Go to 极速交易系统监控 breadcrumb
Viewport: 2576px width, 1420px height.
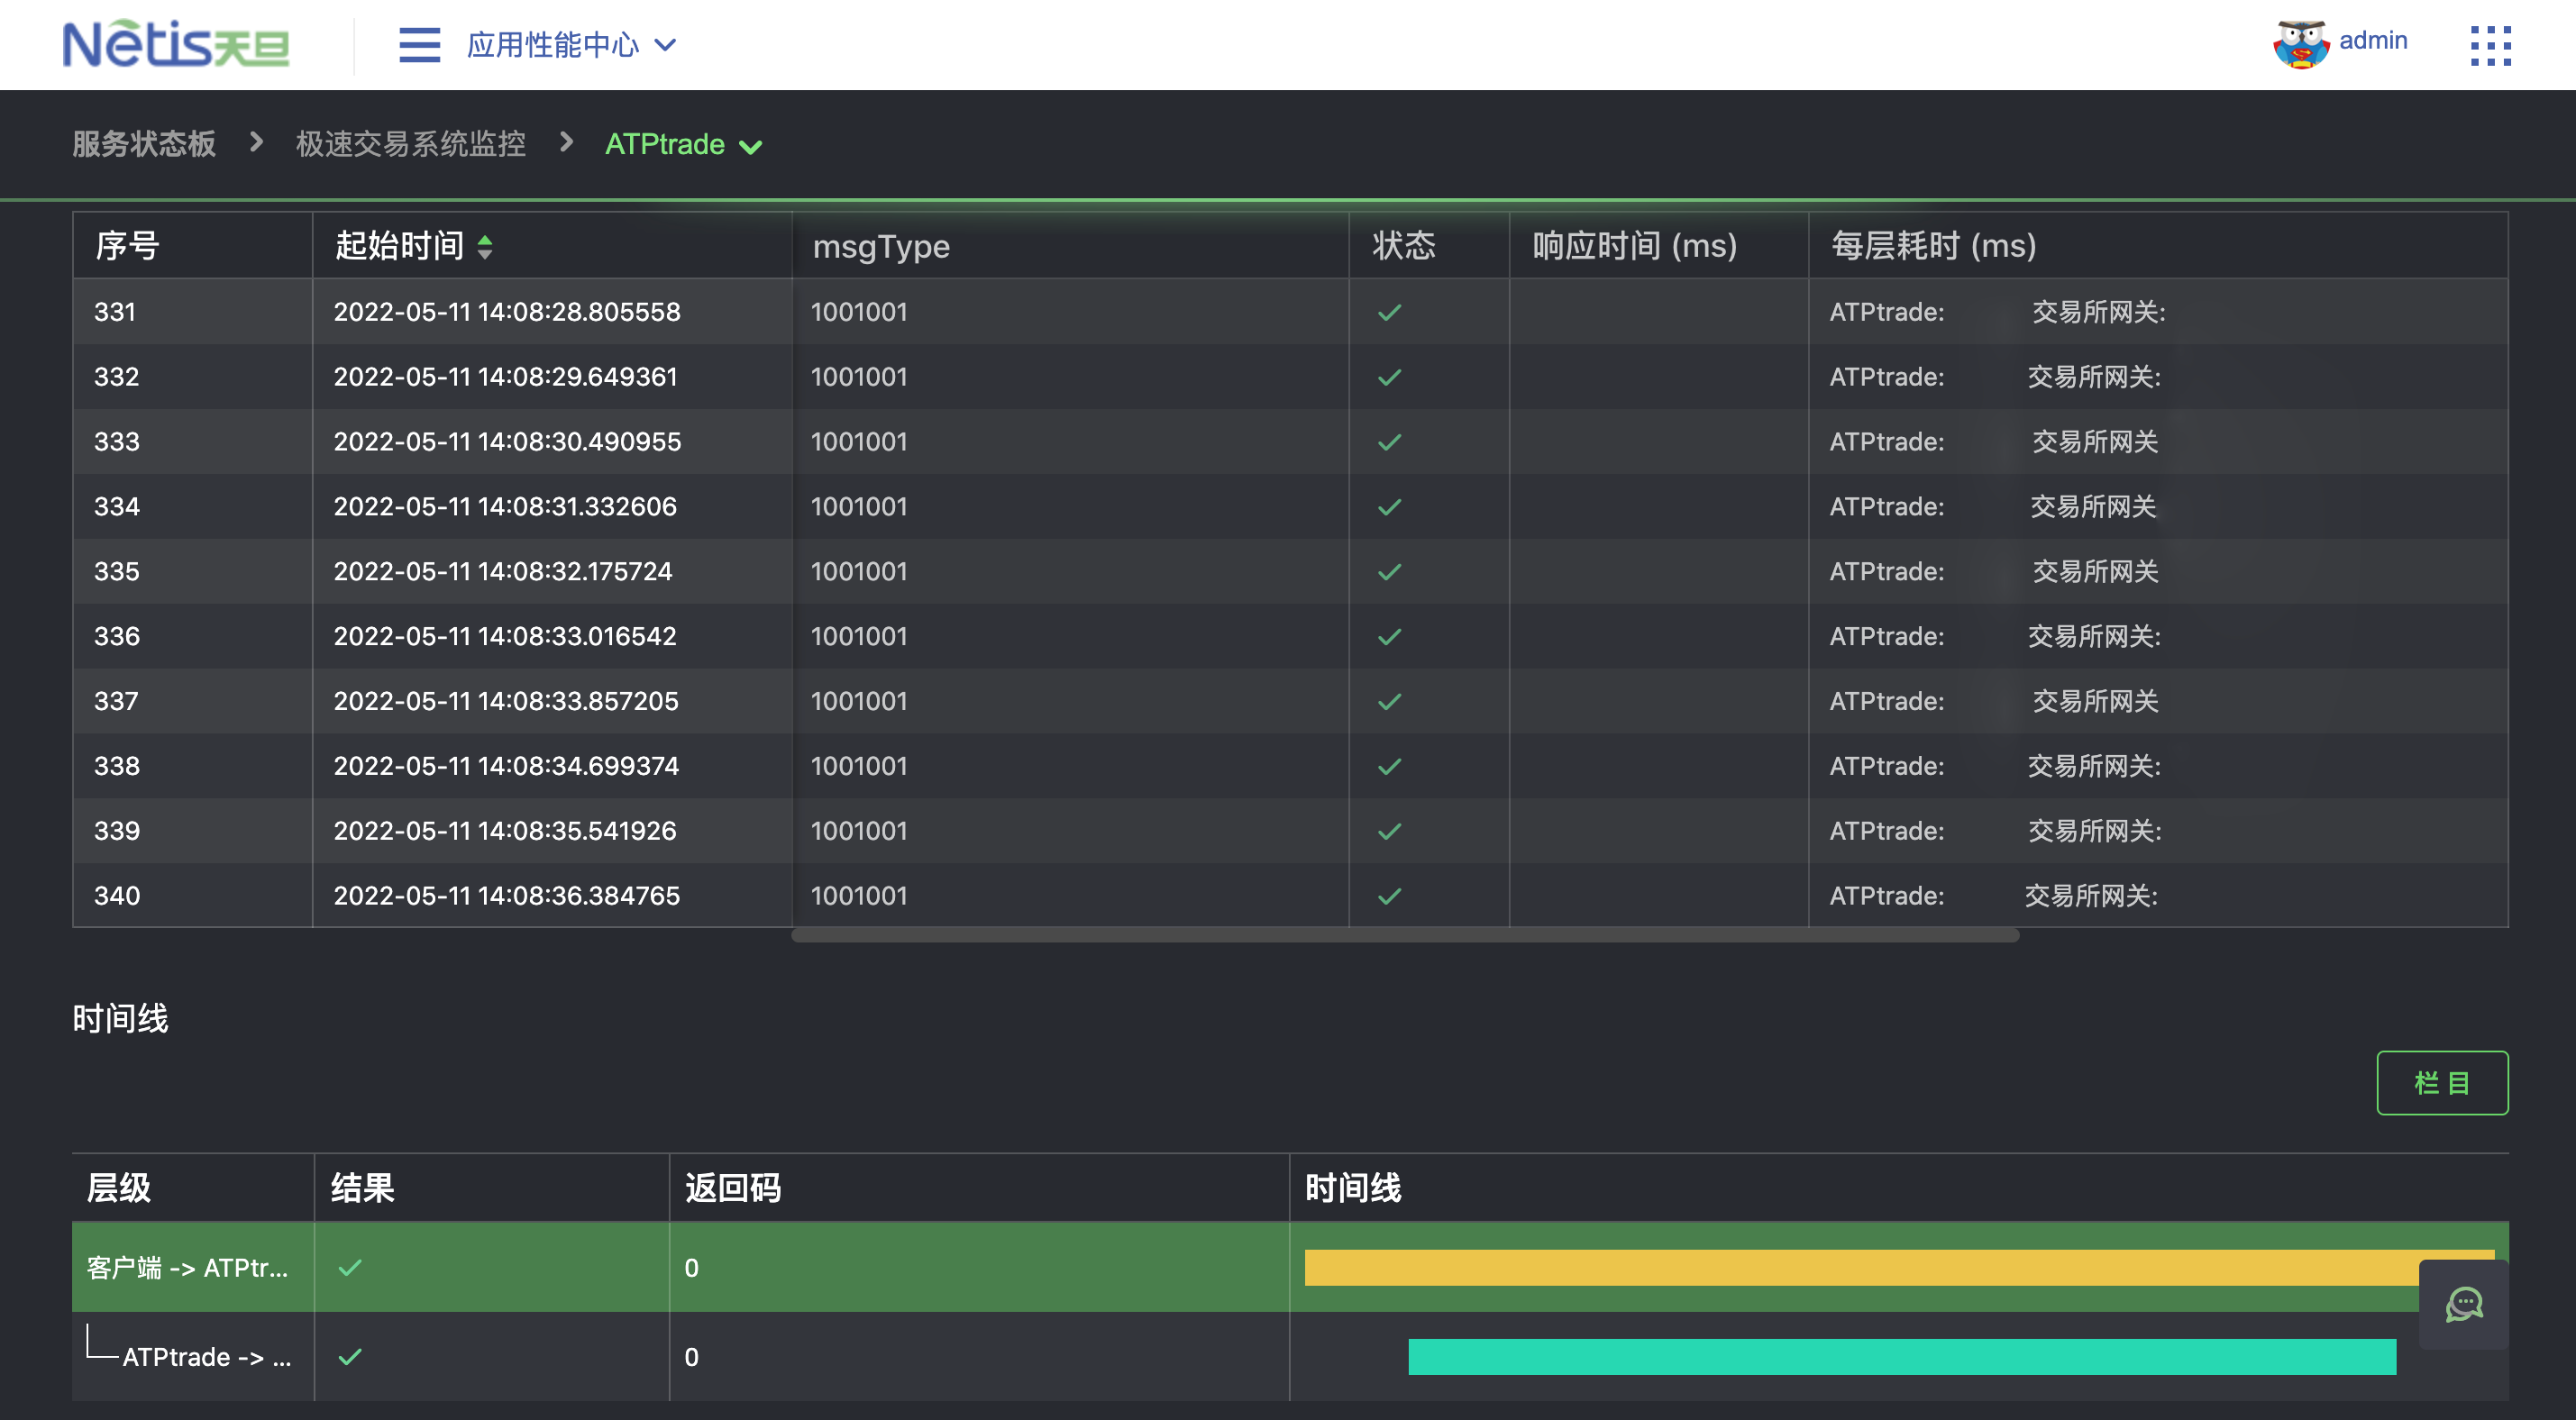(410, 144)
